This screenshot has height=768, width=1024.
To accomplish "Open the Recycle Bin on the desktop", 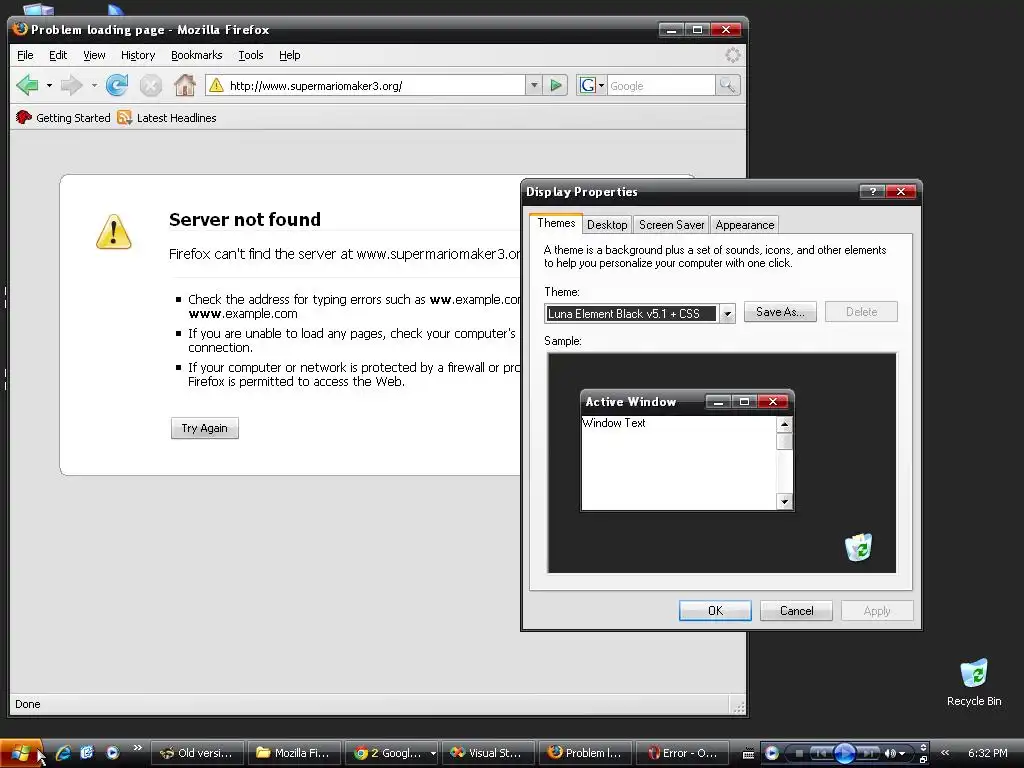I will click(x=974, y=682).
